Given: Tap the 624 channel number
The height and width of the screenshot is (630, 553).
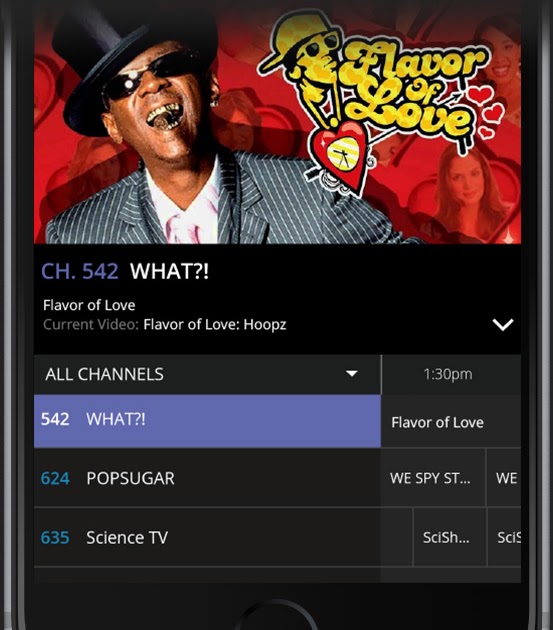Looking at the screenshot, I should [x=55, y=479].
